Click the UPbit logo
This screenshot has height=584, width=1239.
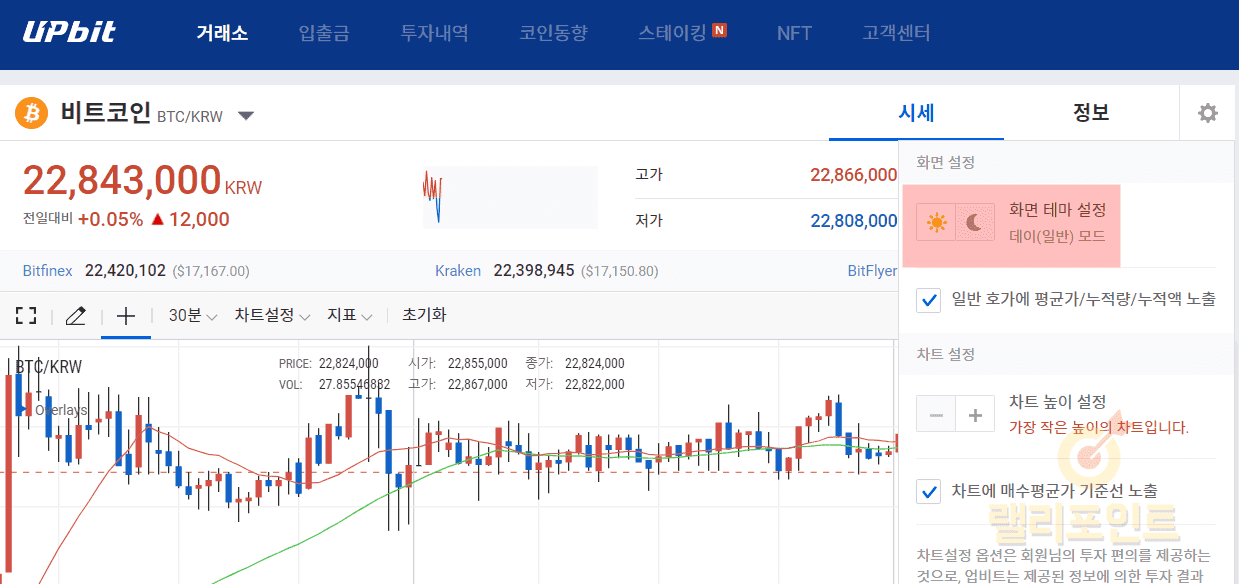pos(70,33)
